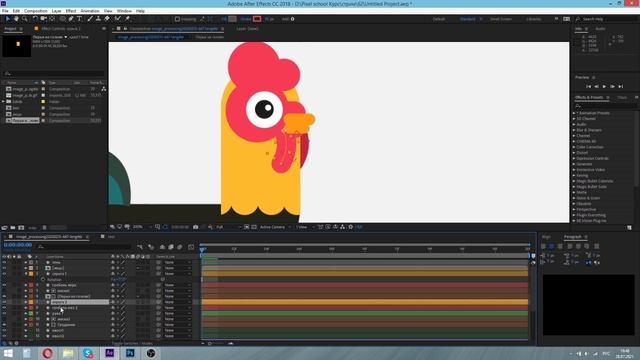Step to previous frame in Preview panel
Screen dimensions: 640x360
click(596, 87)
